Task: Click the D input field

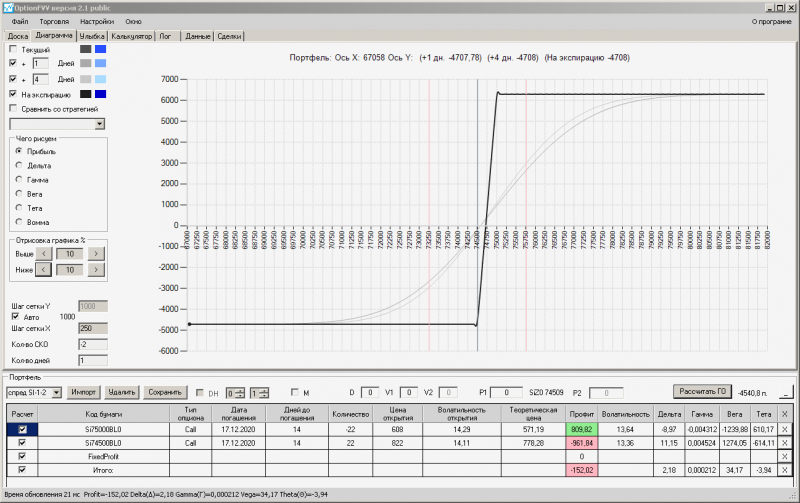Action: coord(370,392)
